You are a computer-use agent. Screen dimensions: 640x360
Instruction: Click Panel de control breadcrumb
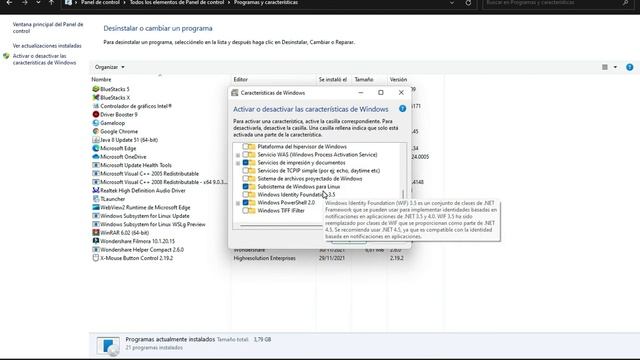tap(100, 2)
